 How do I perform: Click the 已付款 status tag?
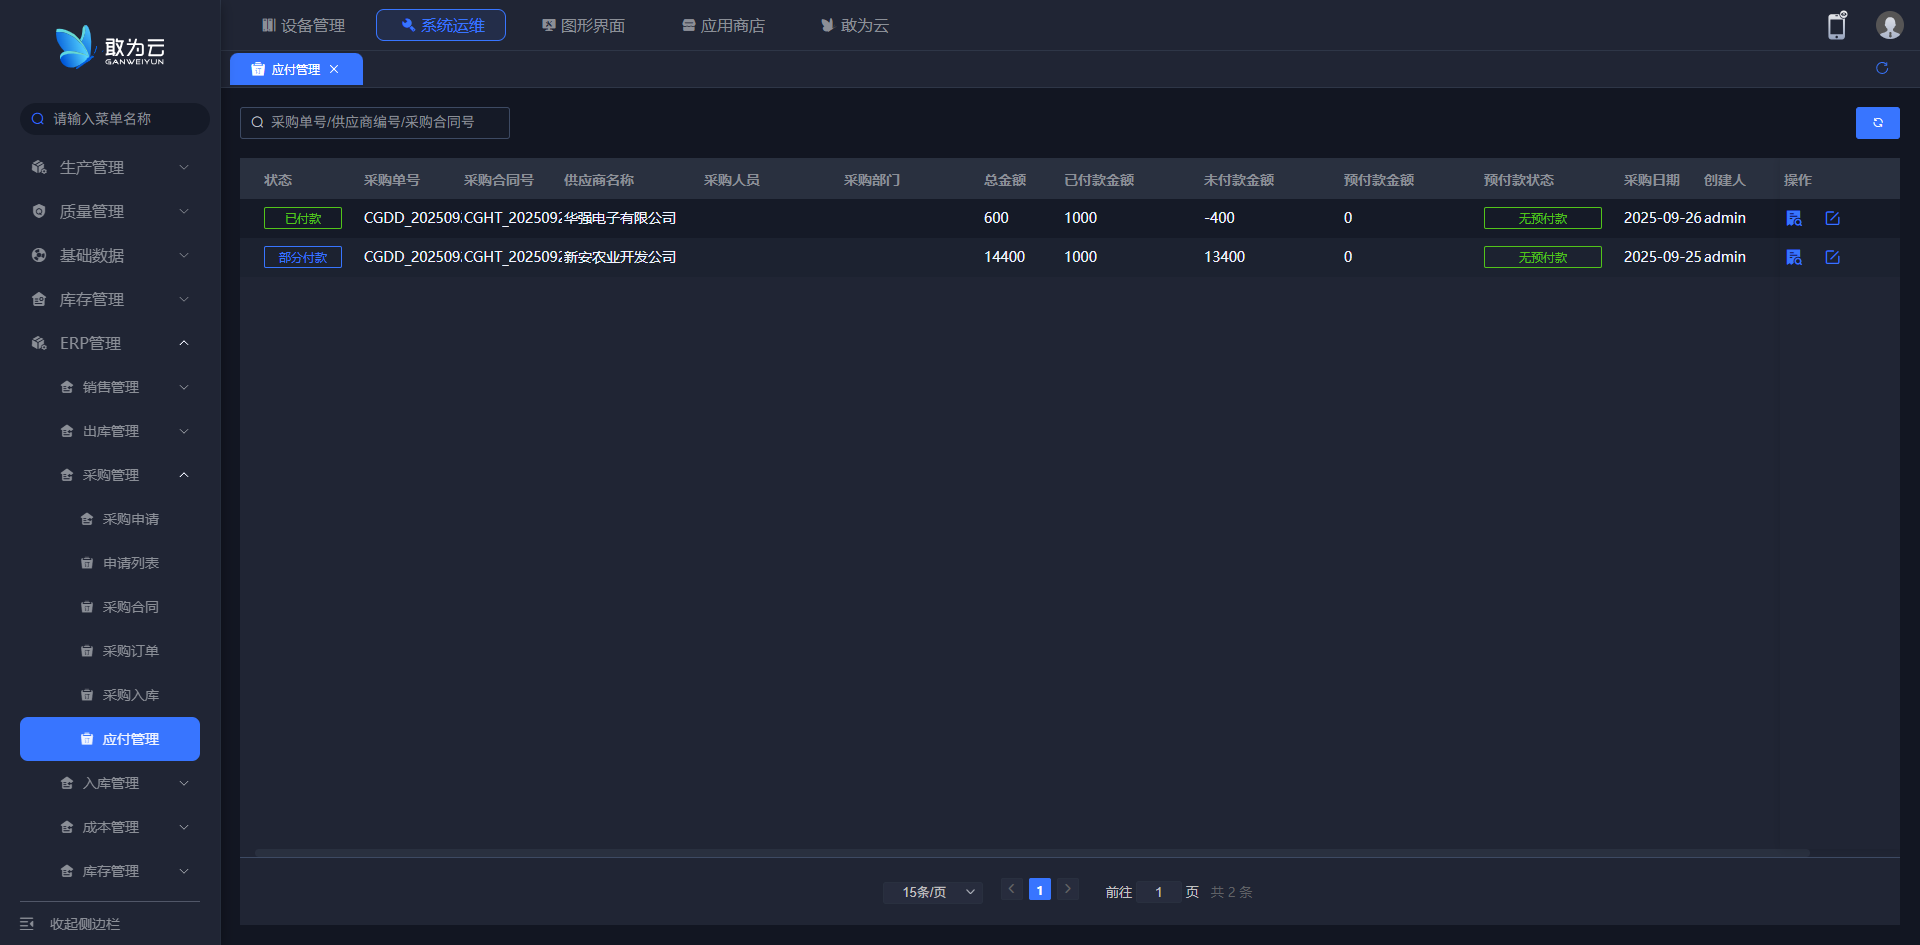303,218
